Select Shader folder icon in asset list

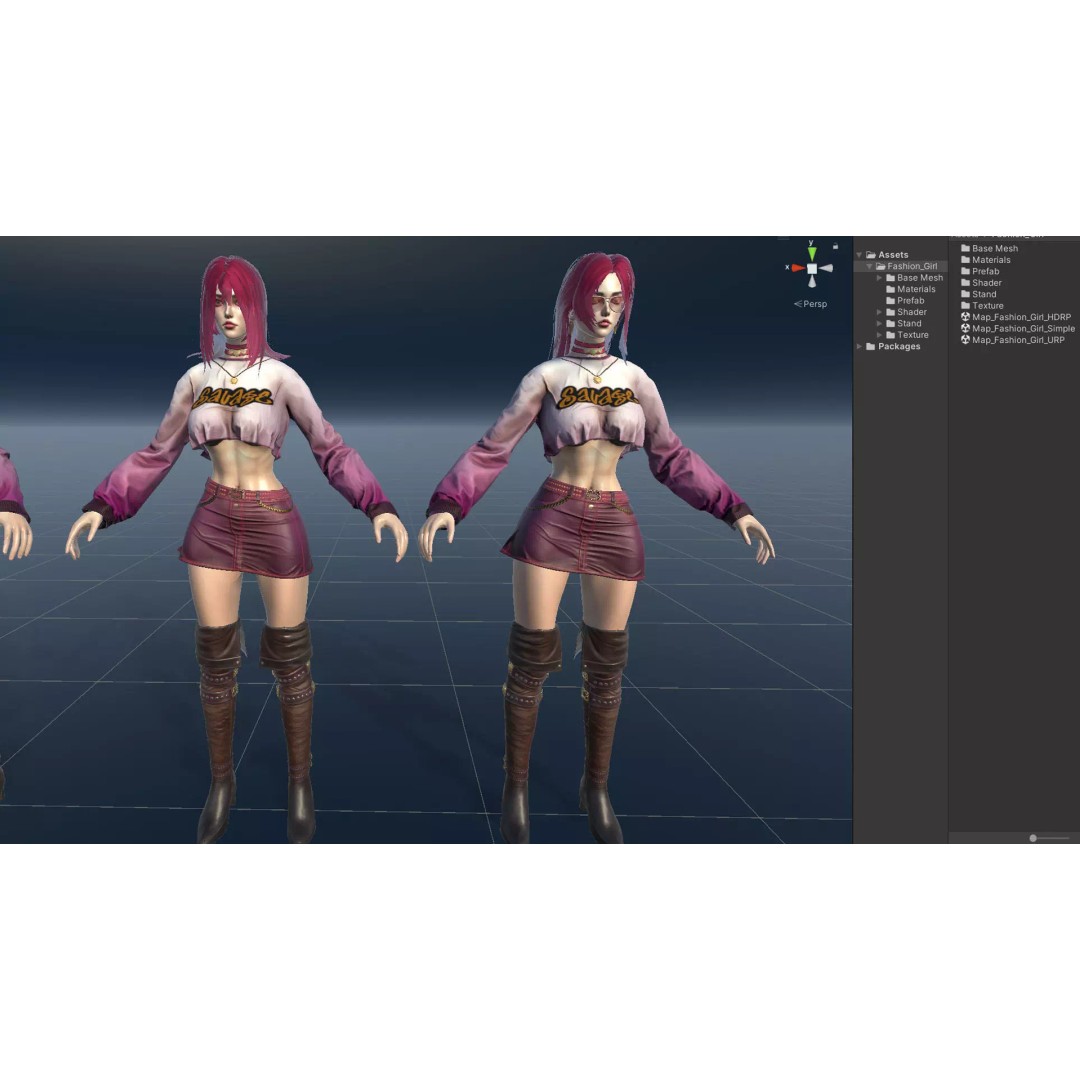(x=966, y=282)
